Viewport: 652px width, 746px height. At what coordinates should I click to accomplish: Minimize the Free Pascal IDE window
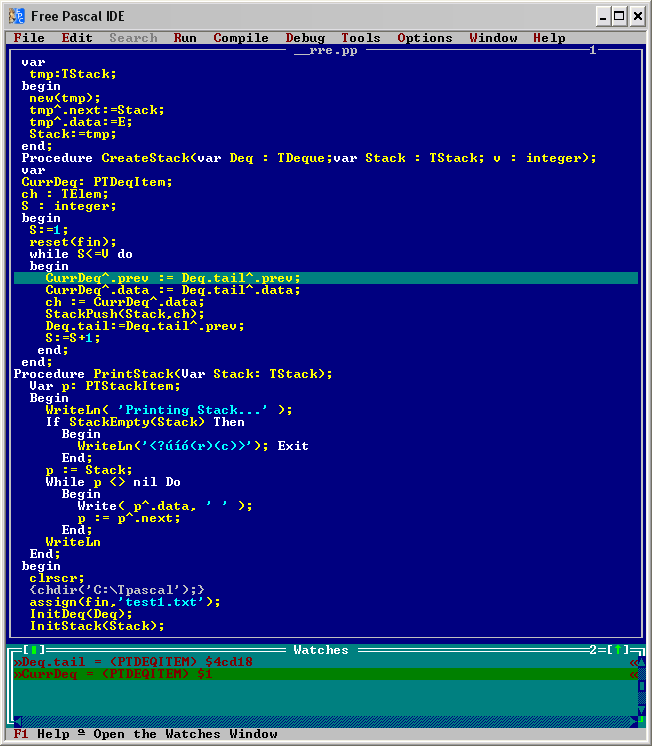[x=604, y=15]
